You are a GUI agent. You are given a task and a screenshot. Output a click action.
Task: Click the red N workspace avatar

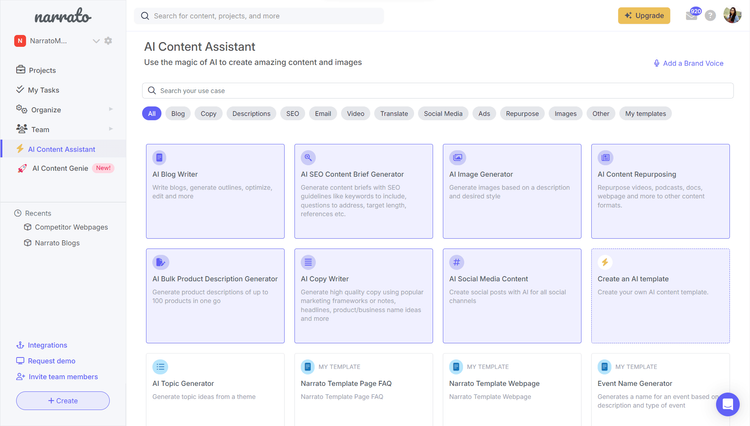pos(20,41)
